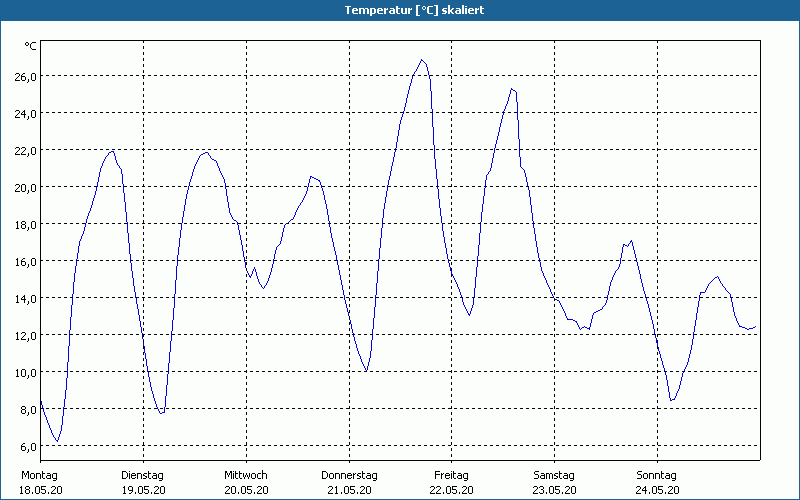800x500 pixels.
Task: Select the Sonntag day label
Action: pyautogui.click(x=657, y=475)
